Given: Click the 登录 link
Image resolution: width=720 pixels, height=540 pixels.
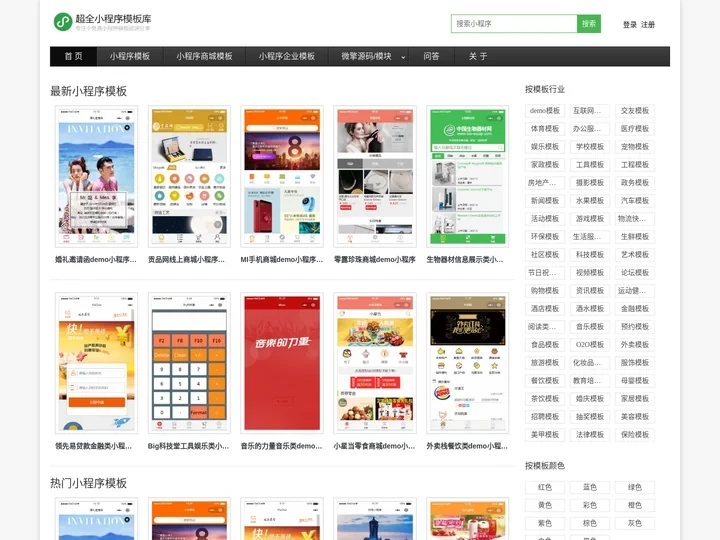Looking at the screenshot, I should tap(630, 25).
